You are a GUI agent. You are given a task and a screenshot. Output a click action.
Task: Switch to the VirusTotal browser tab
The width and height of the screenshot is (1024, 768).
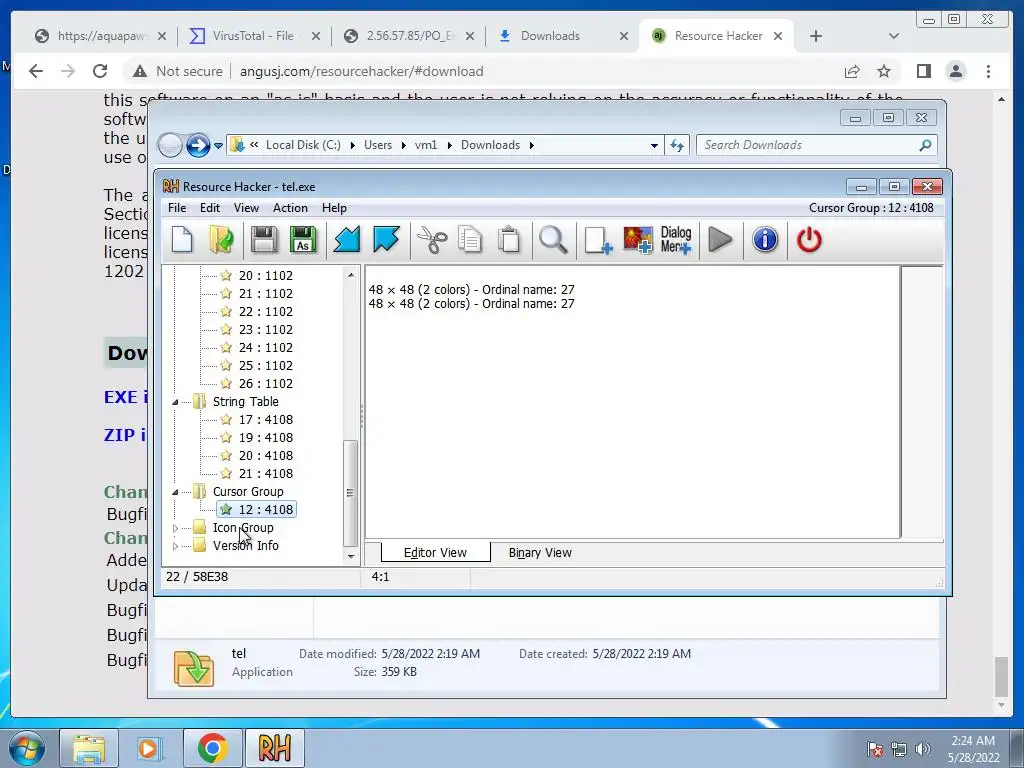pos(255,36)
